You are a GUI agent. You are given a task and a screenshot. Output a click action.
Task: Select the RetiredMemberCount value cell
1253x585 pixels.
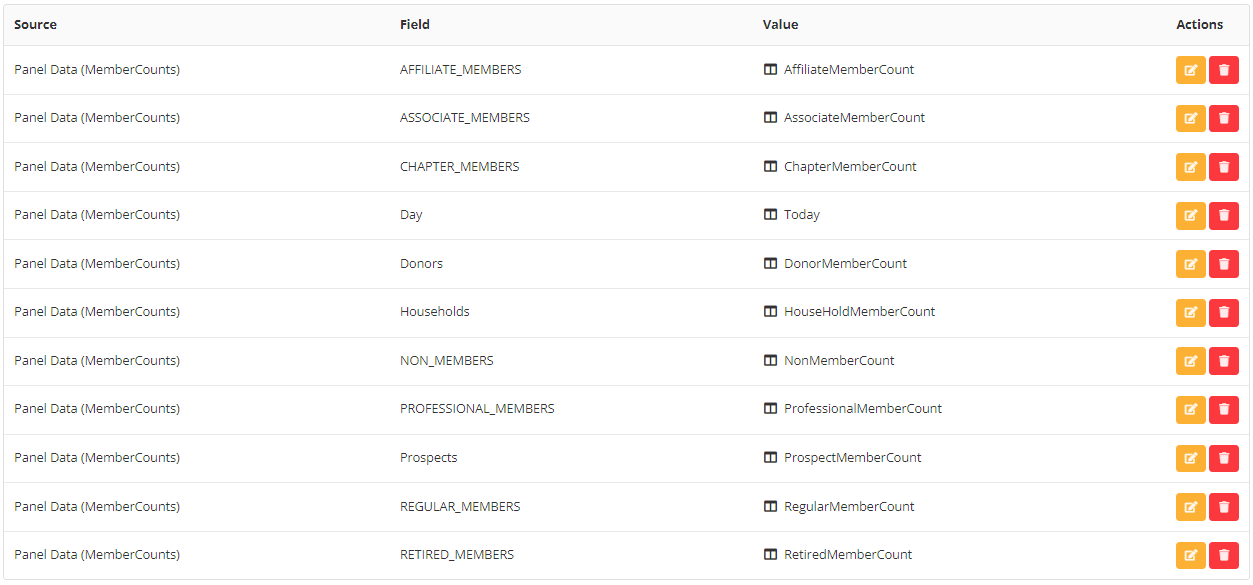848,555
